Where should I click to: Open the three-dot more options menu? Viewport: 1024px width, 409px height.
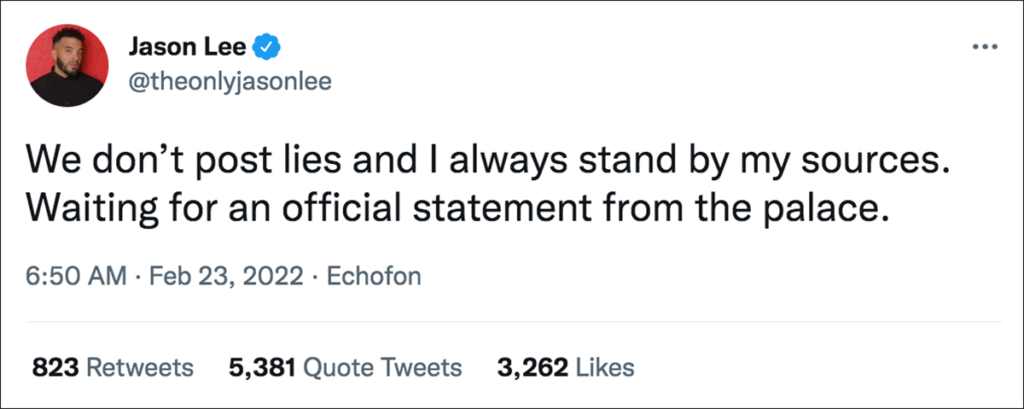coord(985,46)
